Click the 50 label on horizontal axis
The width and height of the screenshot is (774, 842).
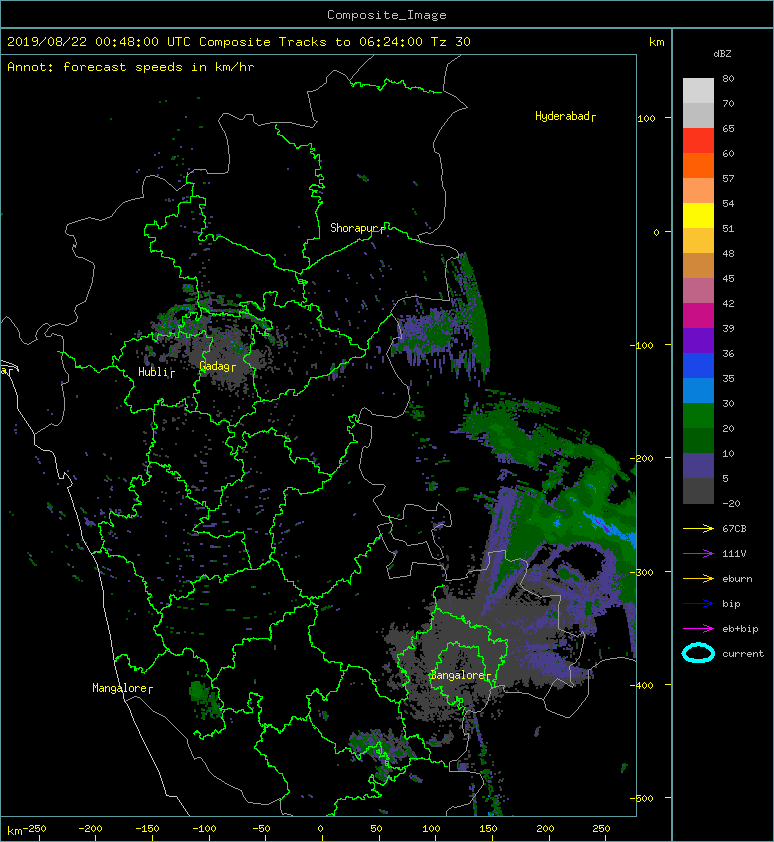click(377, 829)
